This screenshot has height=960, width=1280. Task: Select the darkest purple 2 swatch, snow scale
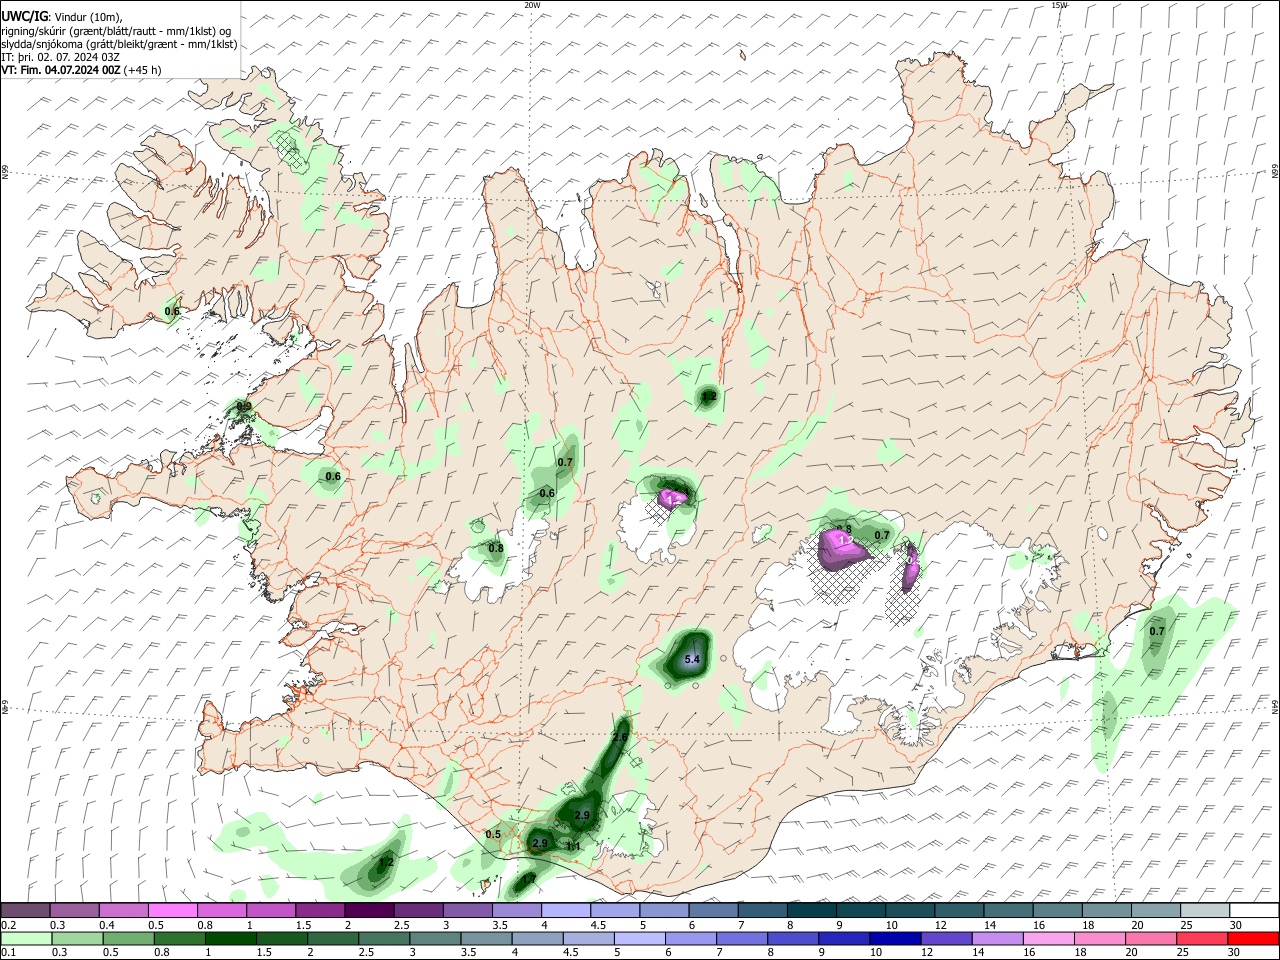[369, 911]
